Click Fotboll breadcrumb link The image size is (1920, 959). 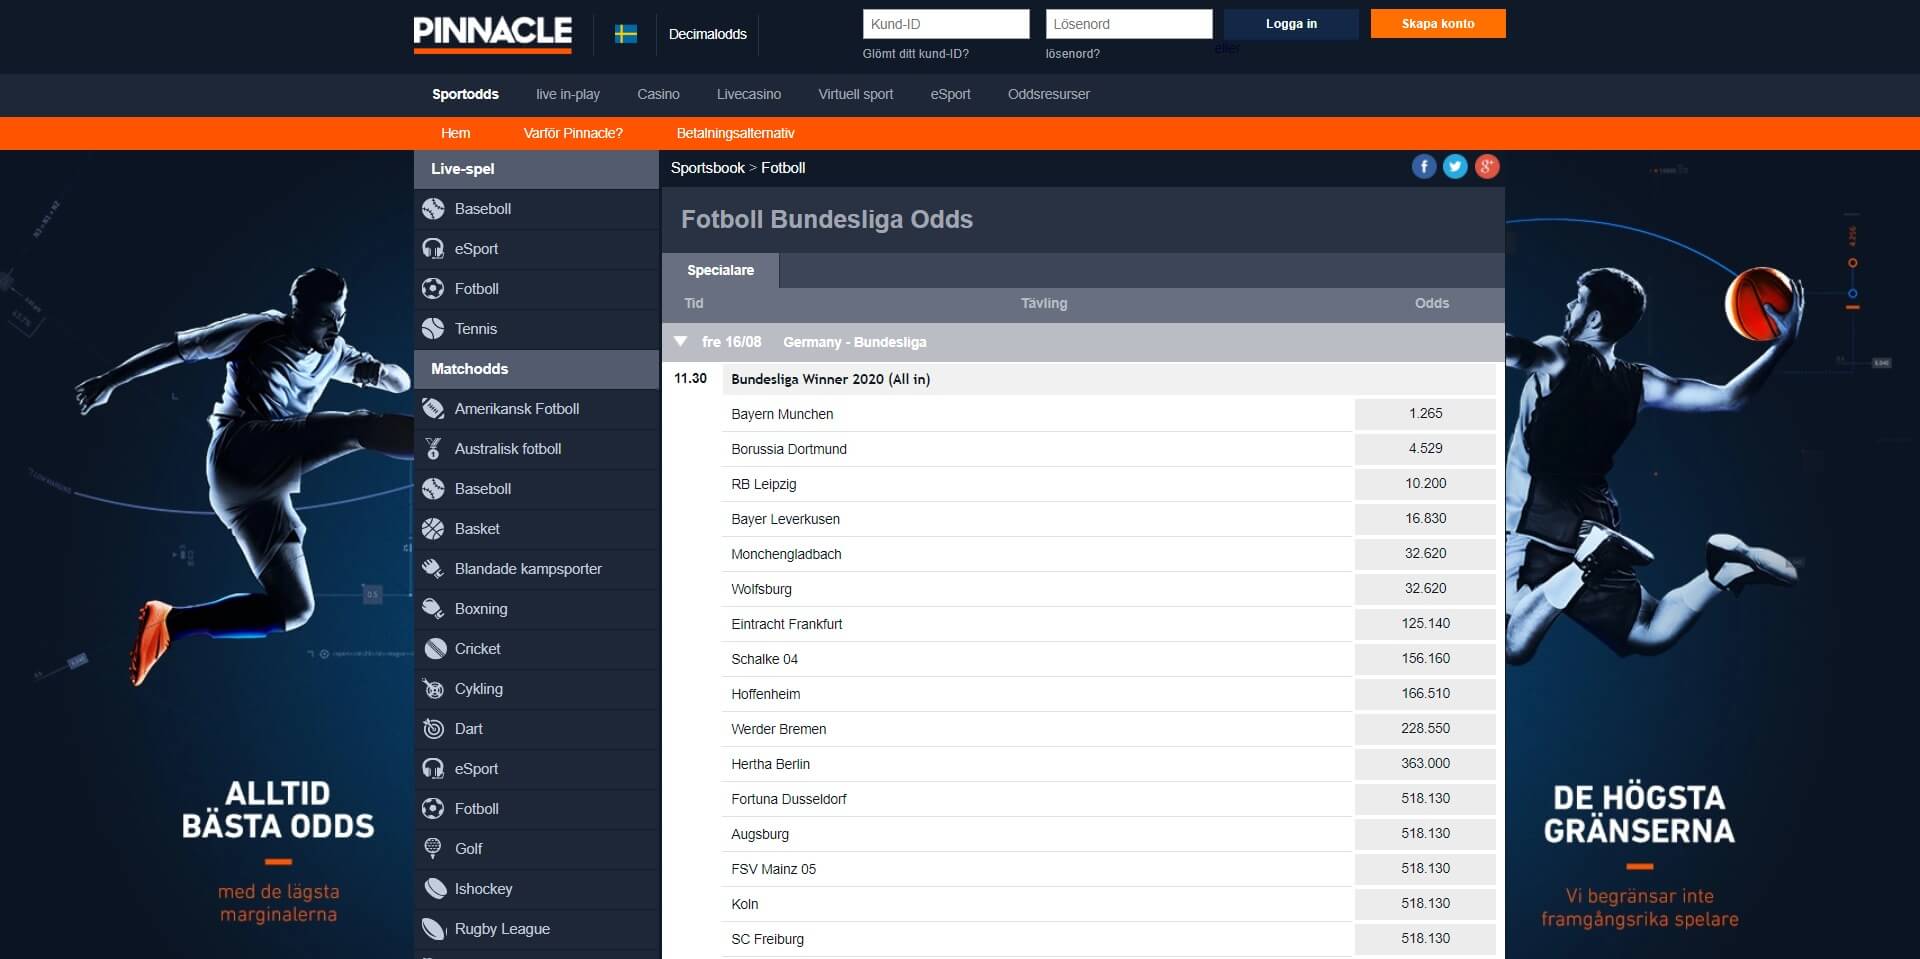[x=783, y=168]
